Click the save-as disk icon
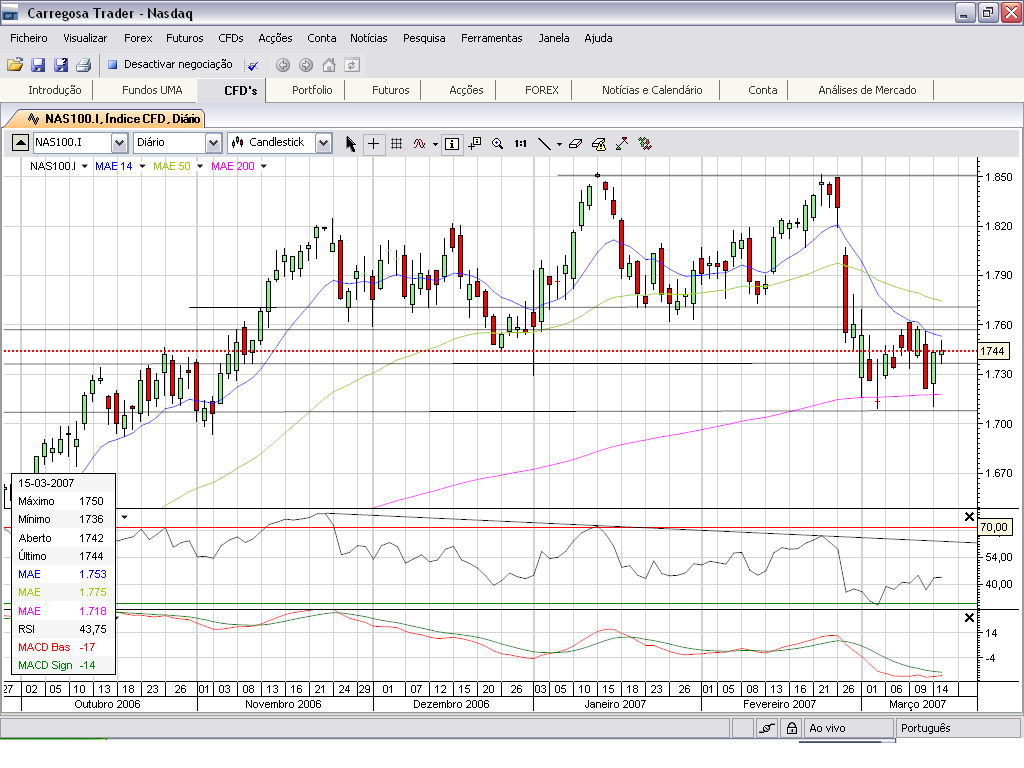This screenshot has width=1024, height=768. (61, 65)
